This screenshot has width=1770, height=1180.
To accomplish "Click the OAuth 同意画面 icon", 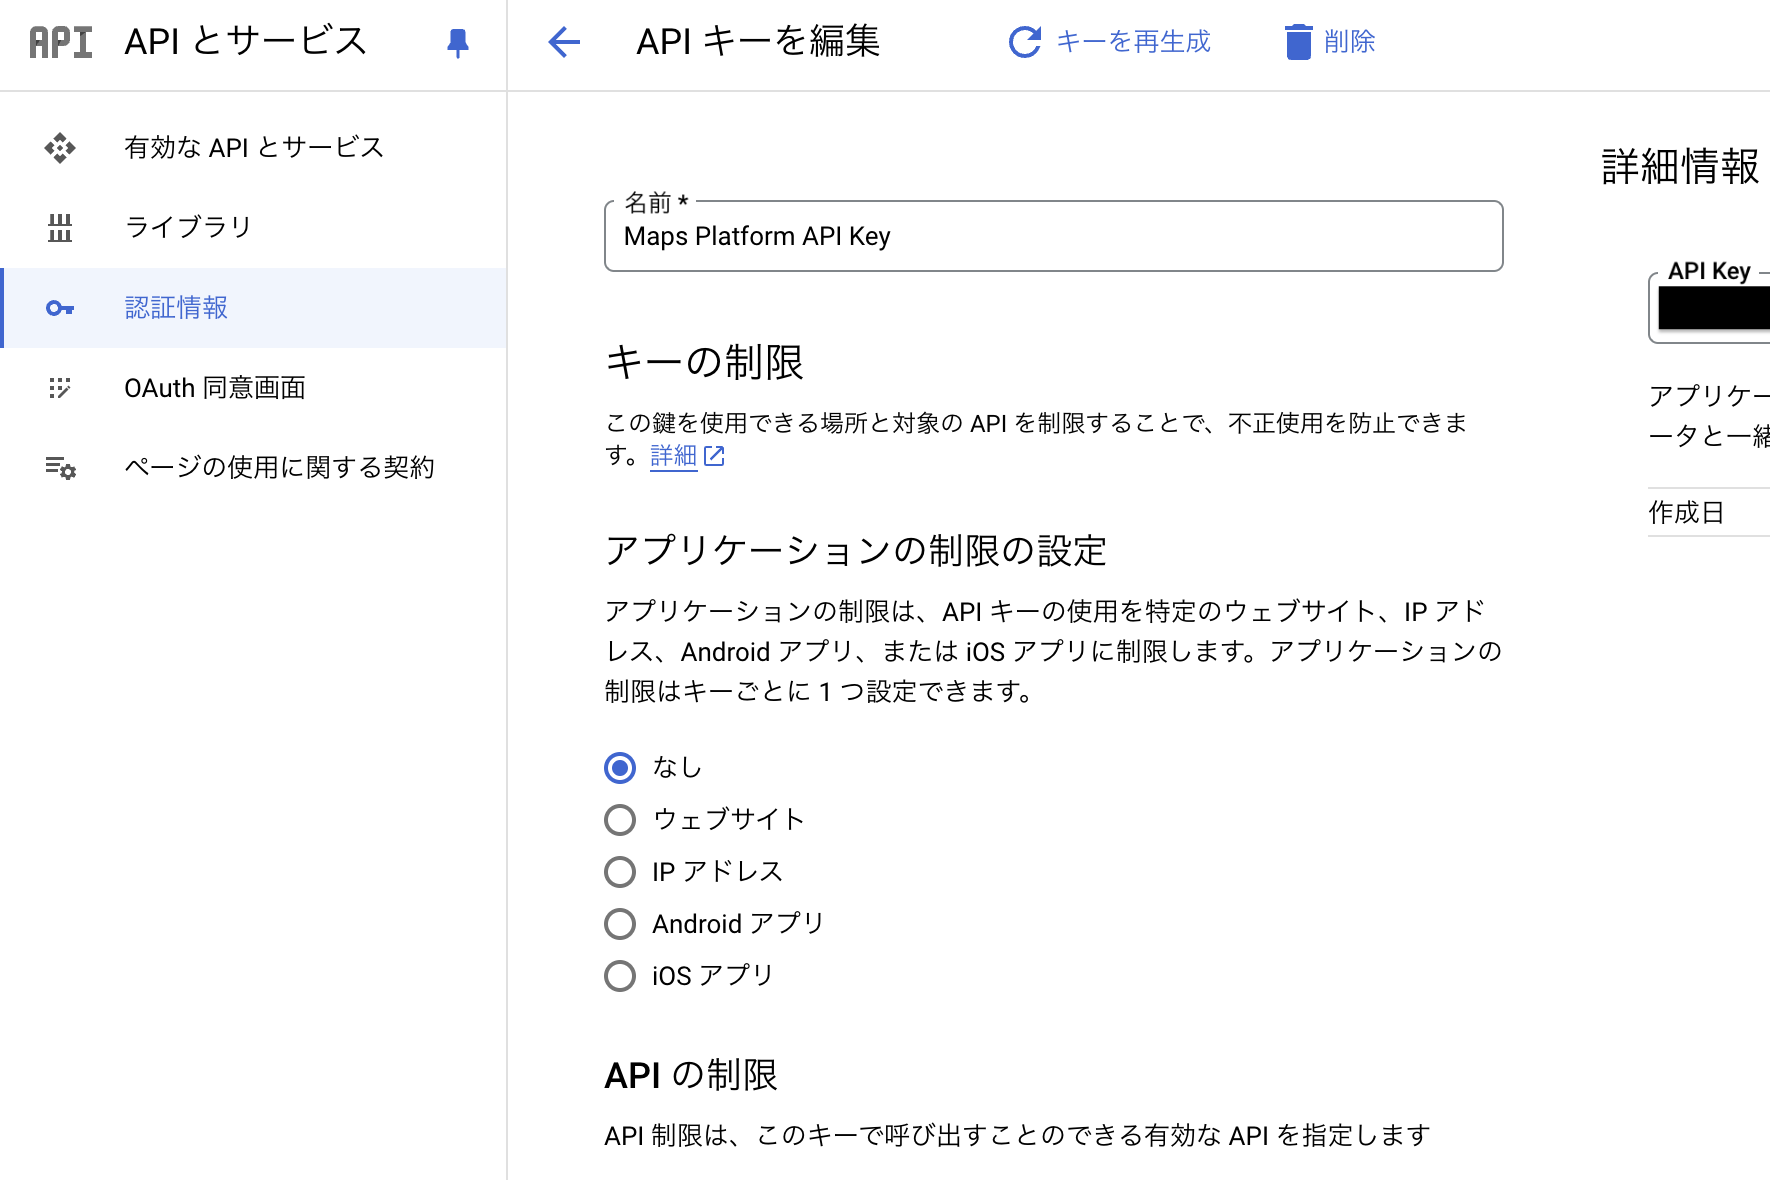I will point(60,388).
